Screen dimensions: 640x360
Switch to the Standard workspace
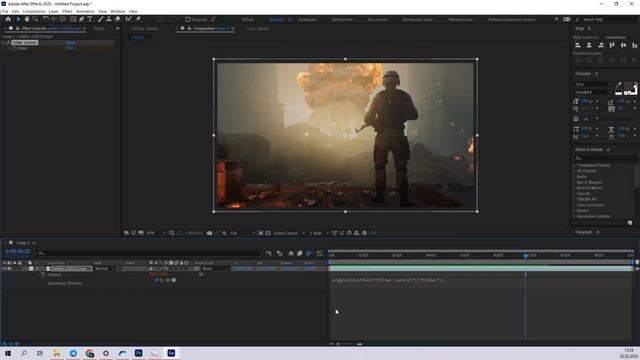point(276,19)
